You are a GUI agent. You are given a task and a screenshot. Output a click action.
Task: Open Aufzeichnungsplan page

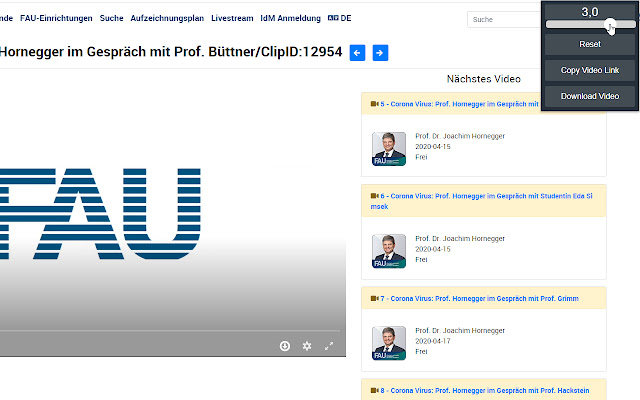pyautogui.click(x=167, y=18)
